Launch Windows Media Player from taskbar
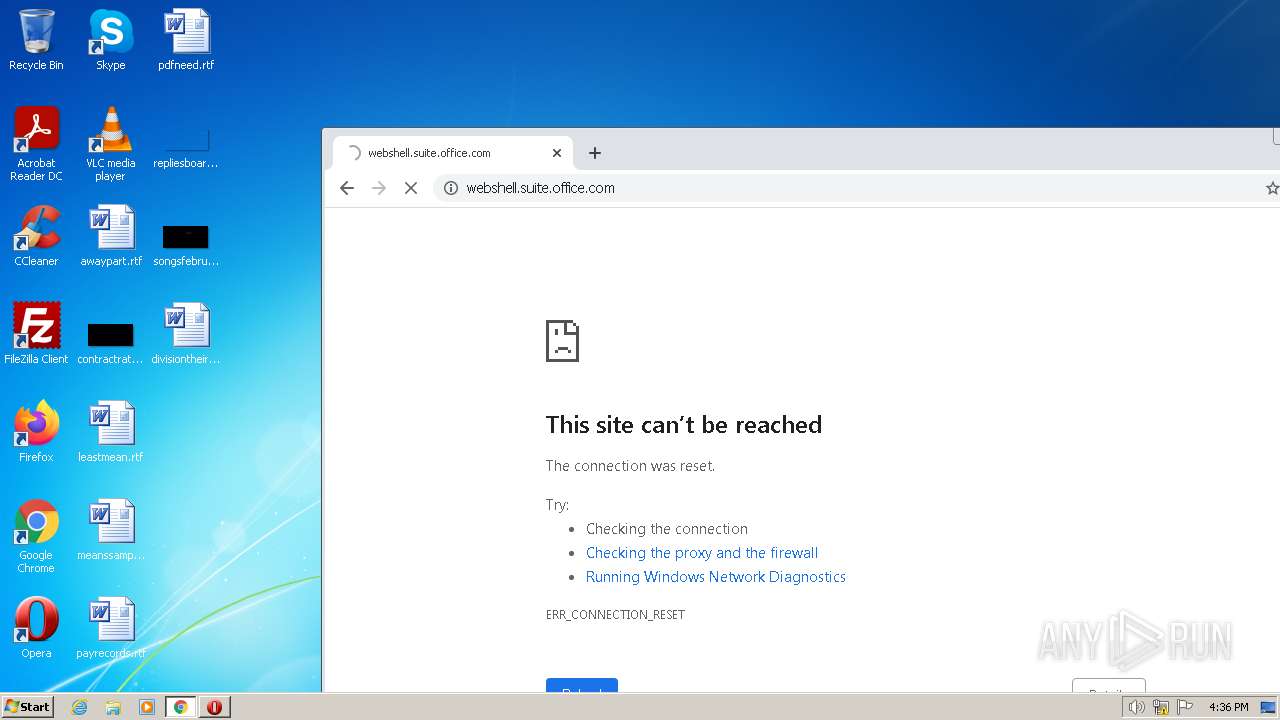This screenshot has height=720, width=1280. pos(147,707)
